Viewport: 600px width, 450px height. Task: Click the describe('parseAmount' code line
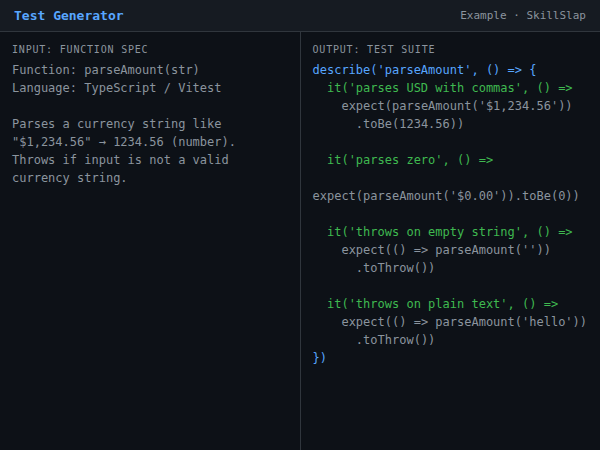pos(424,70)
